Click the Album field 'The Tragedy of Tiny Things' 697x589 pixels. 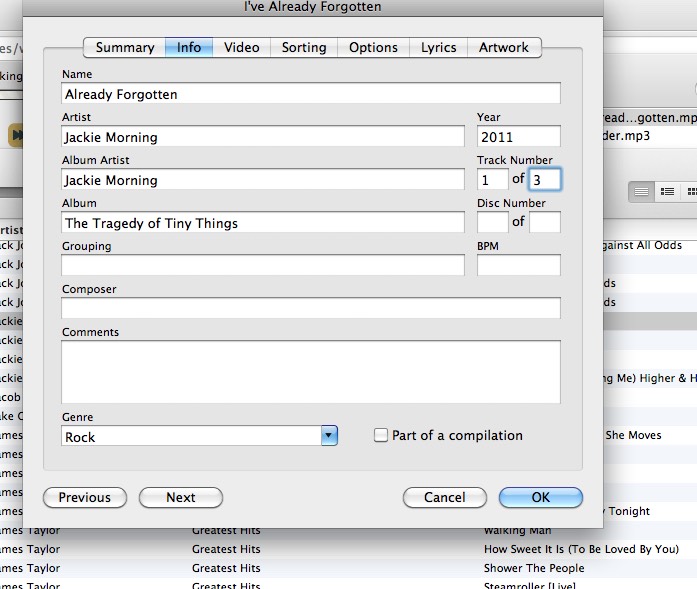pyautogui.click(x=263, y=222)
